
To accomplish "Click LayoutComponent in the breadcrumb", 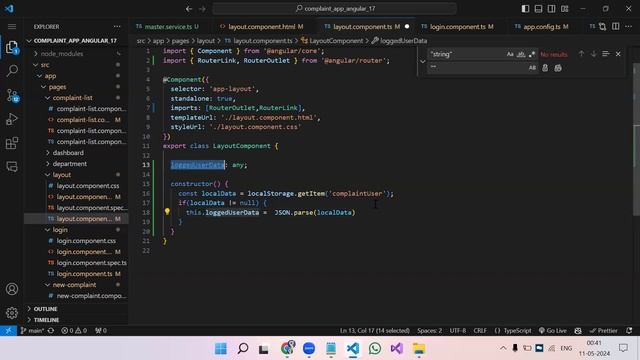I will click(336, 41).
